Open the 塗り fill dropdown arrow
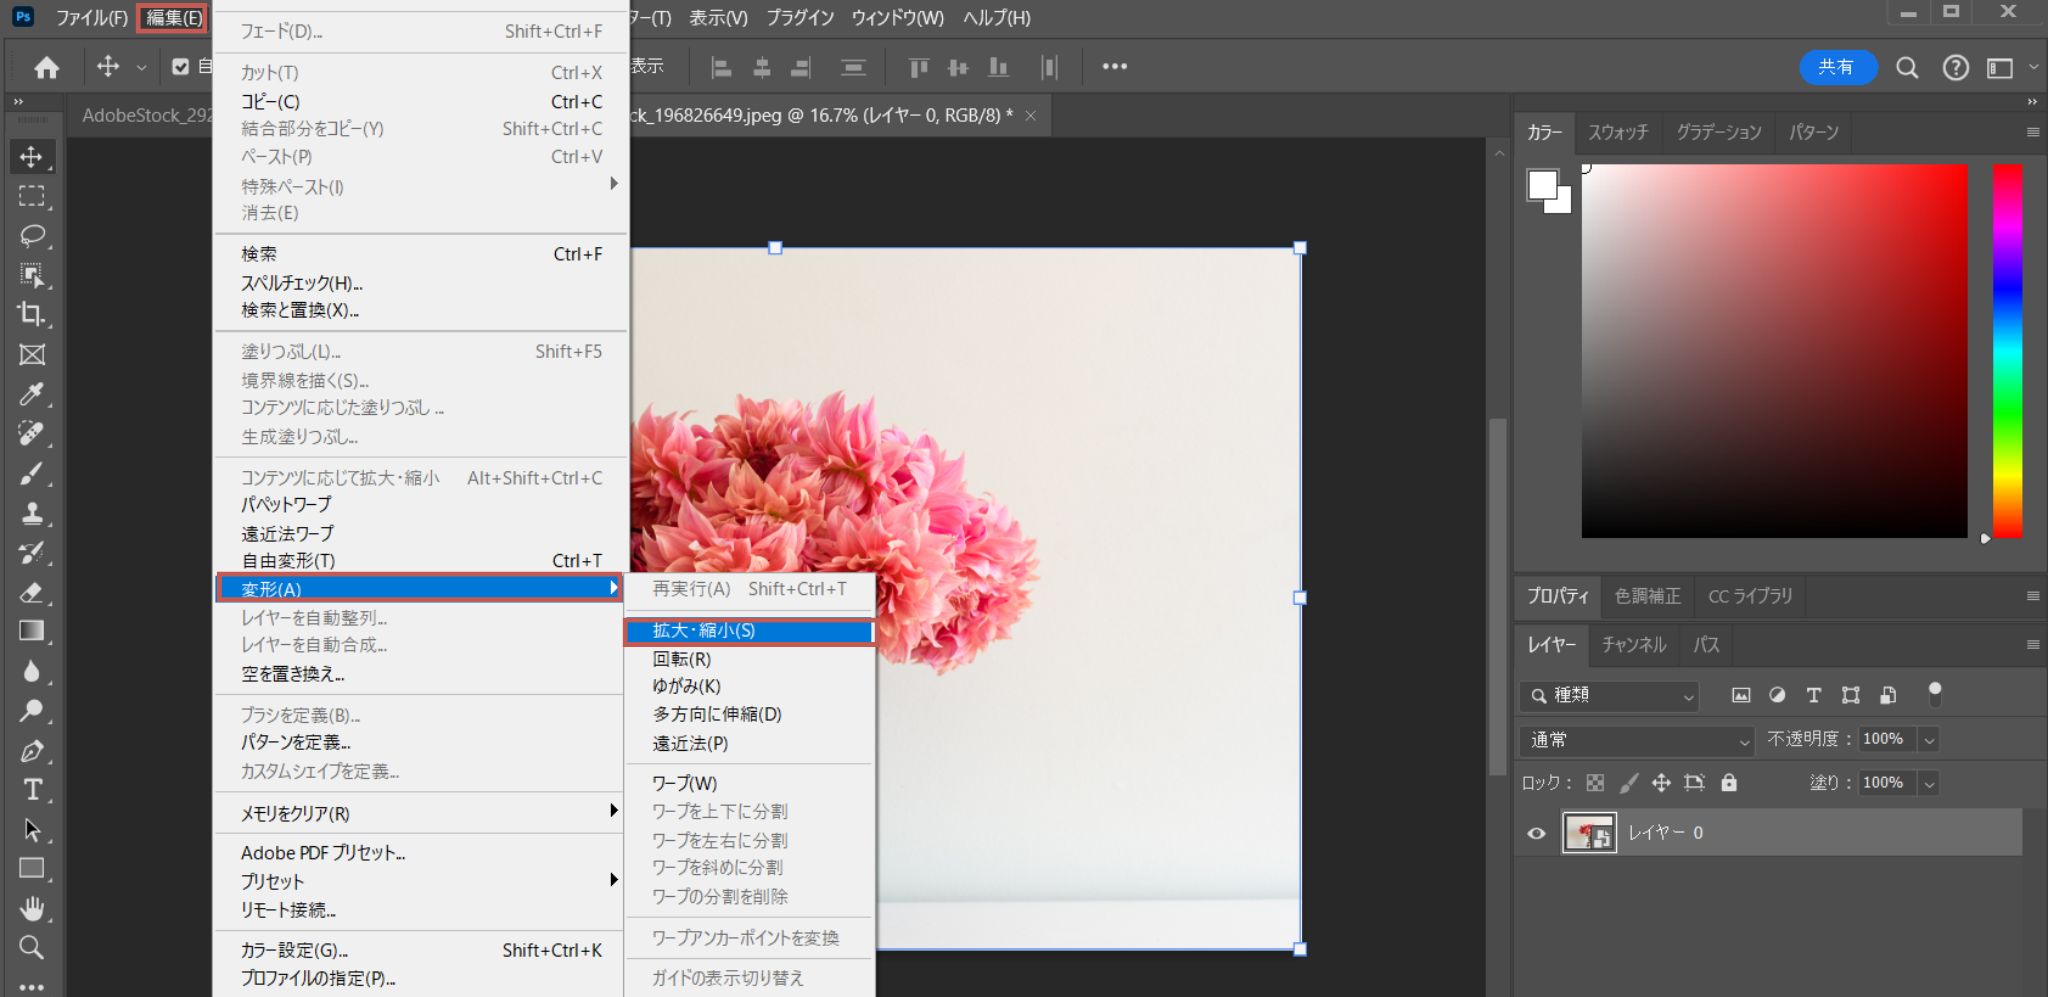 tap(1929, 783)
